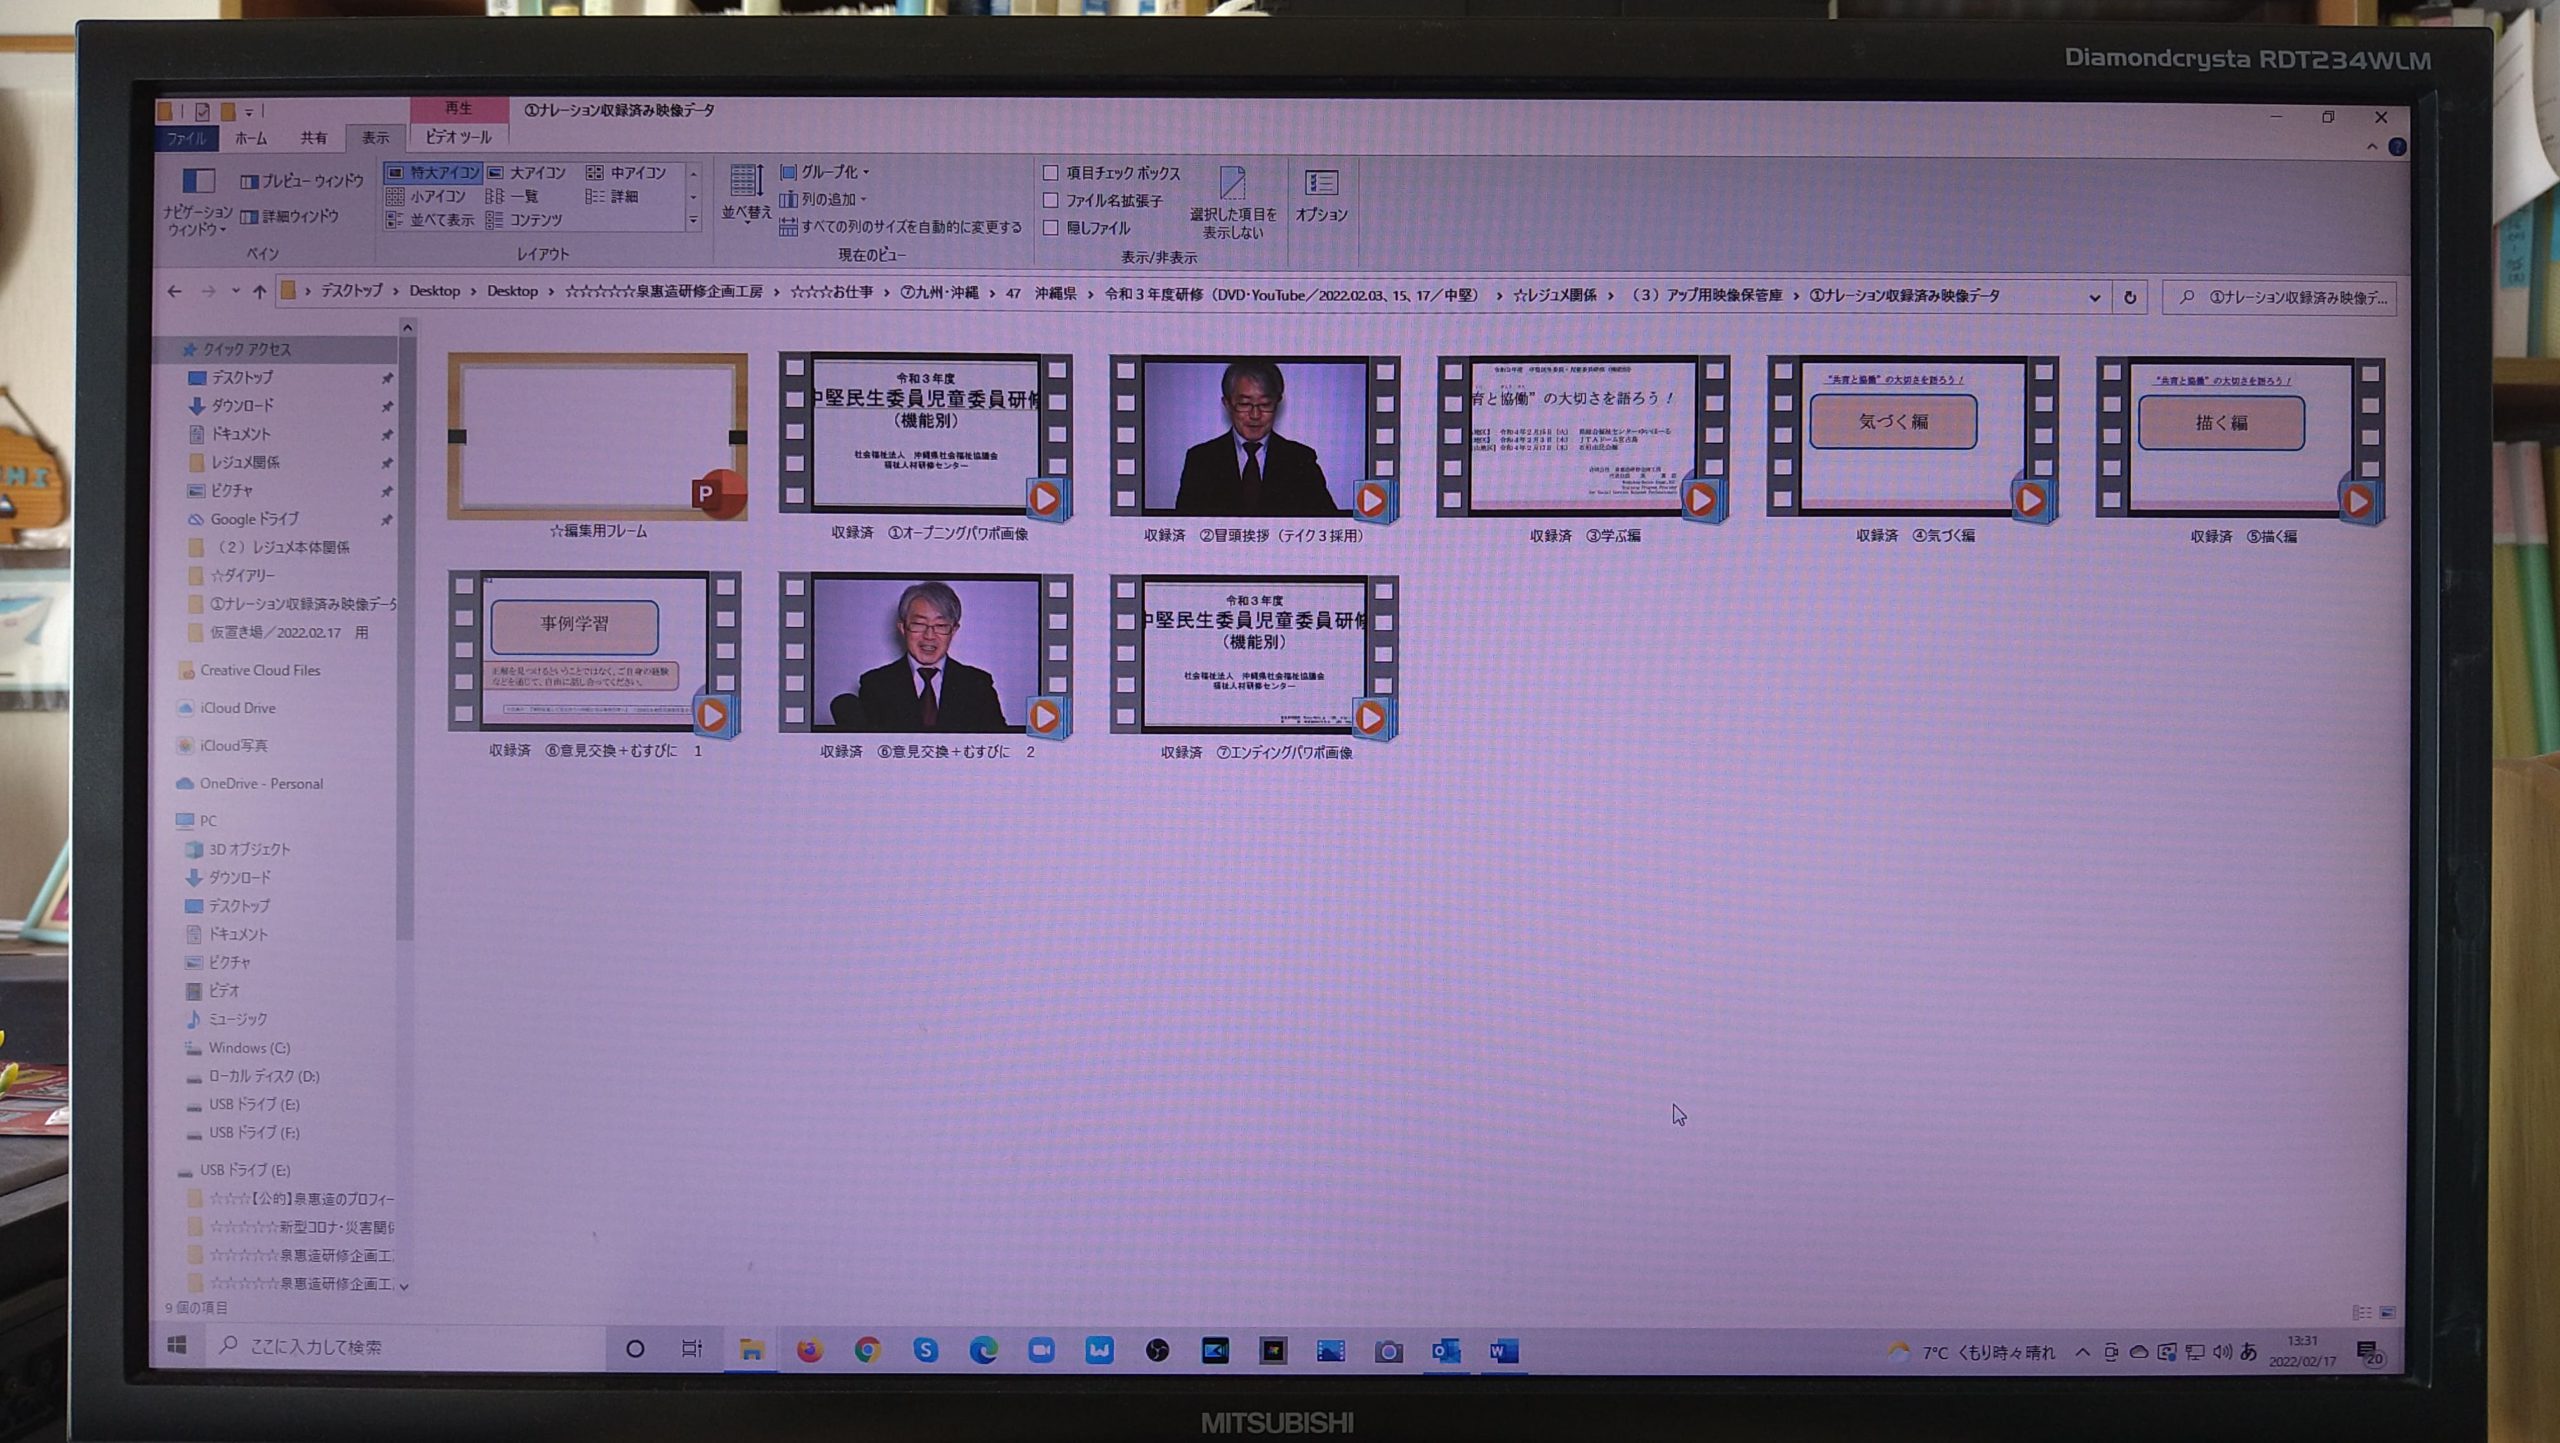Refresh the current folder
This screenshot has width=2560, height=1443.
[2130, 297]
